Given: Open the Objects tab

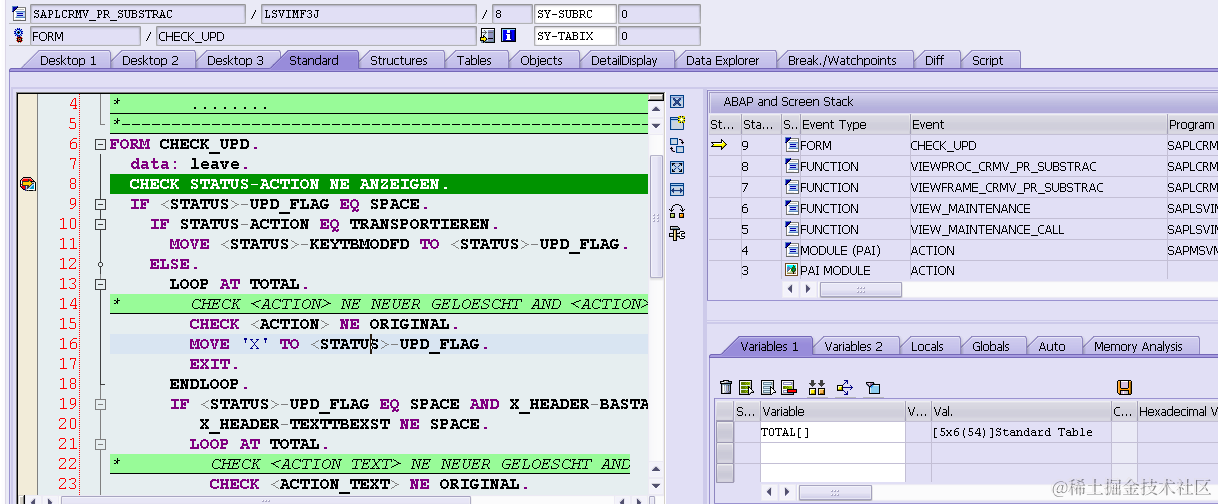Looking at the screenshot, I should (x=541, y=60).
